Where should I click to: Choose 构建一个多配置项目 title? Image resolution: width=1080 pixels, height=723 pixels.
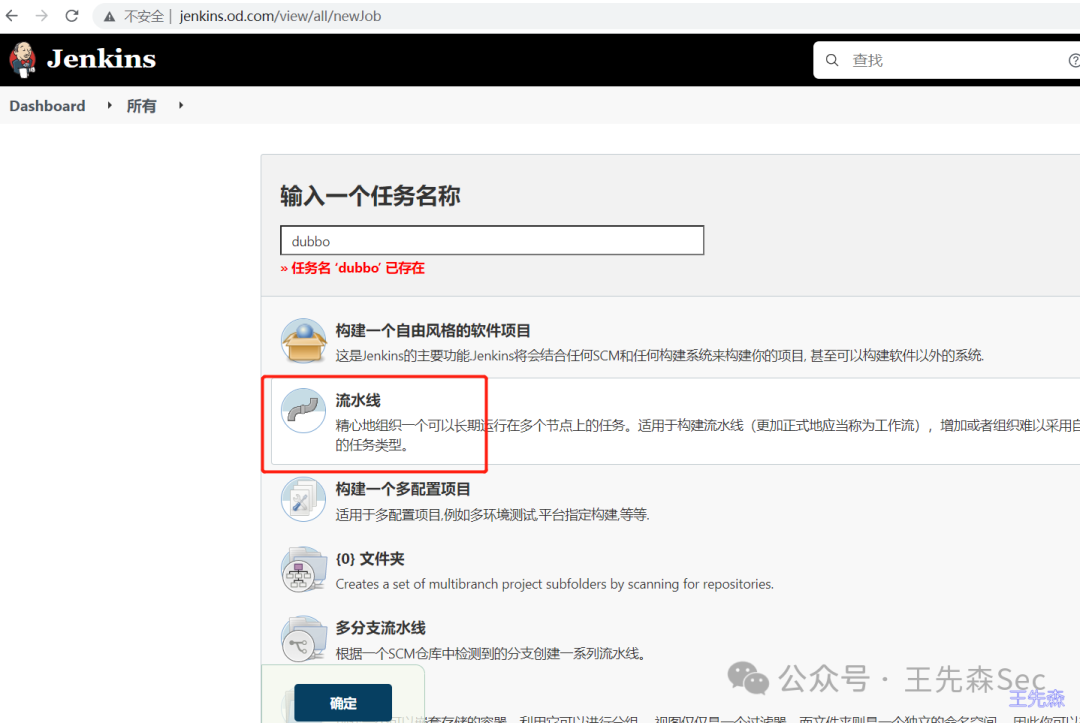tap(403, 489)
